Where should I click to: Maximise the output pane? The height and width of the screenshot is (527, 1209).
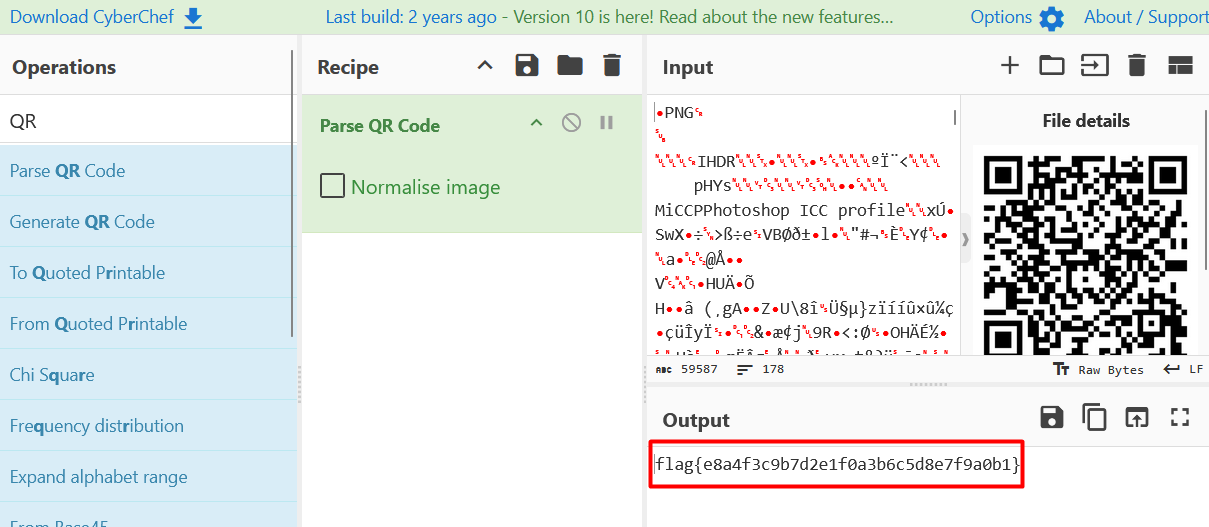click(1180, 418)
